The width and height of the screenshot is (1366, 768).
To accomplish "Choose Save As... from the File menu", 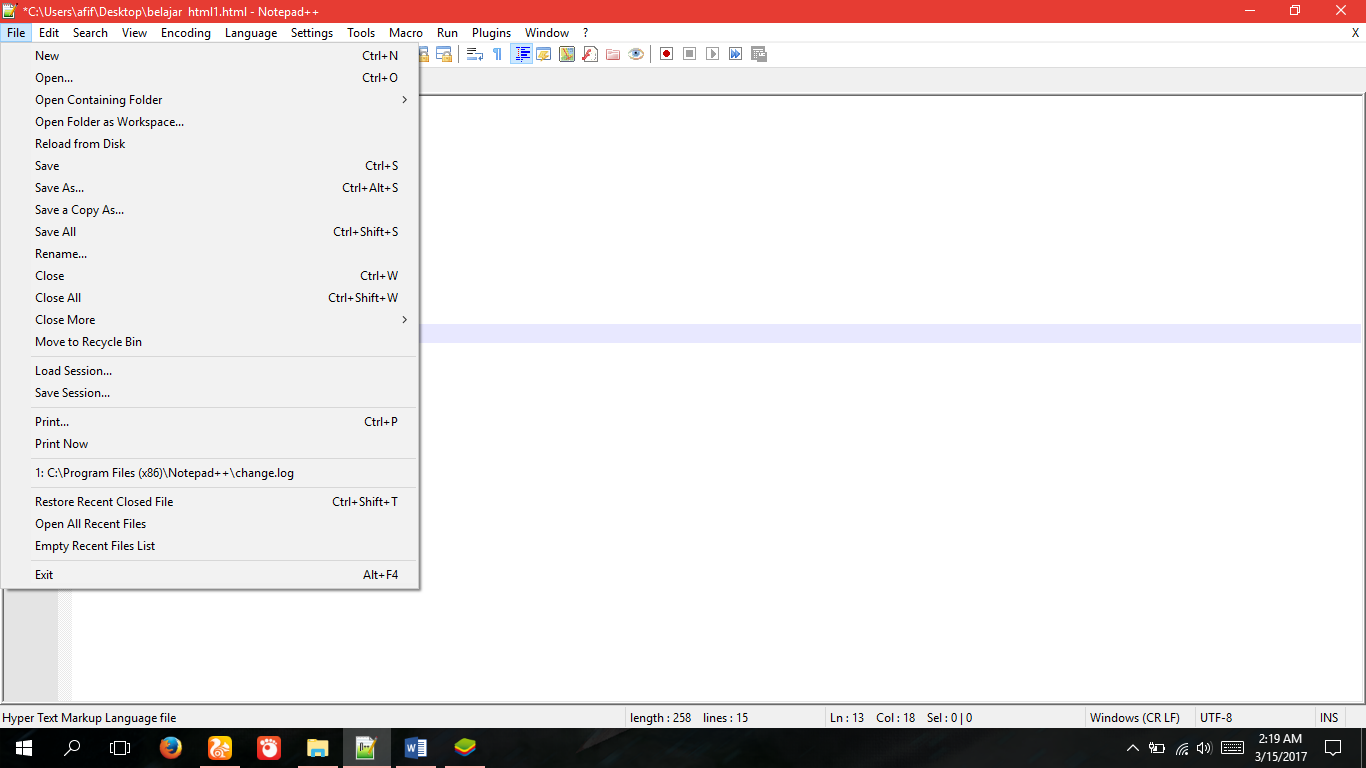I will click(210, 188).
